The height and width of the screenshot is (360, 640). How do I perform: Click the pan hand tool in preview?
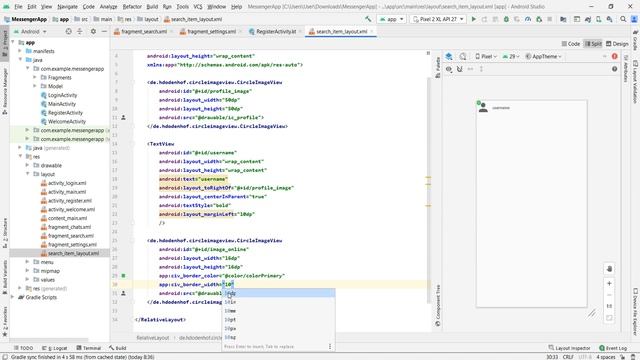tap(609, 269)
